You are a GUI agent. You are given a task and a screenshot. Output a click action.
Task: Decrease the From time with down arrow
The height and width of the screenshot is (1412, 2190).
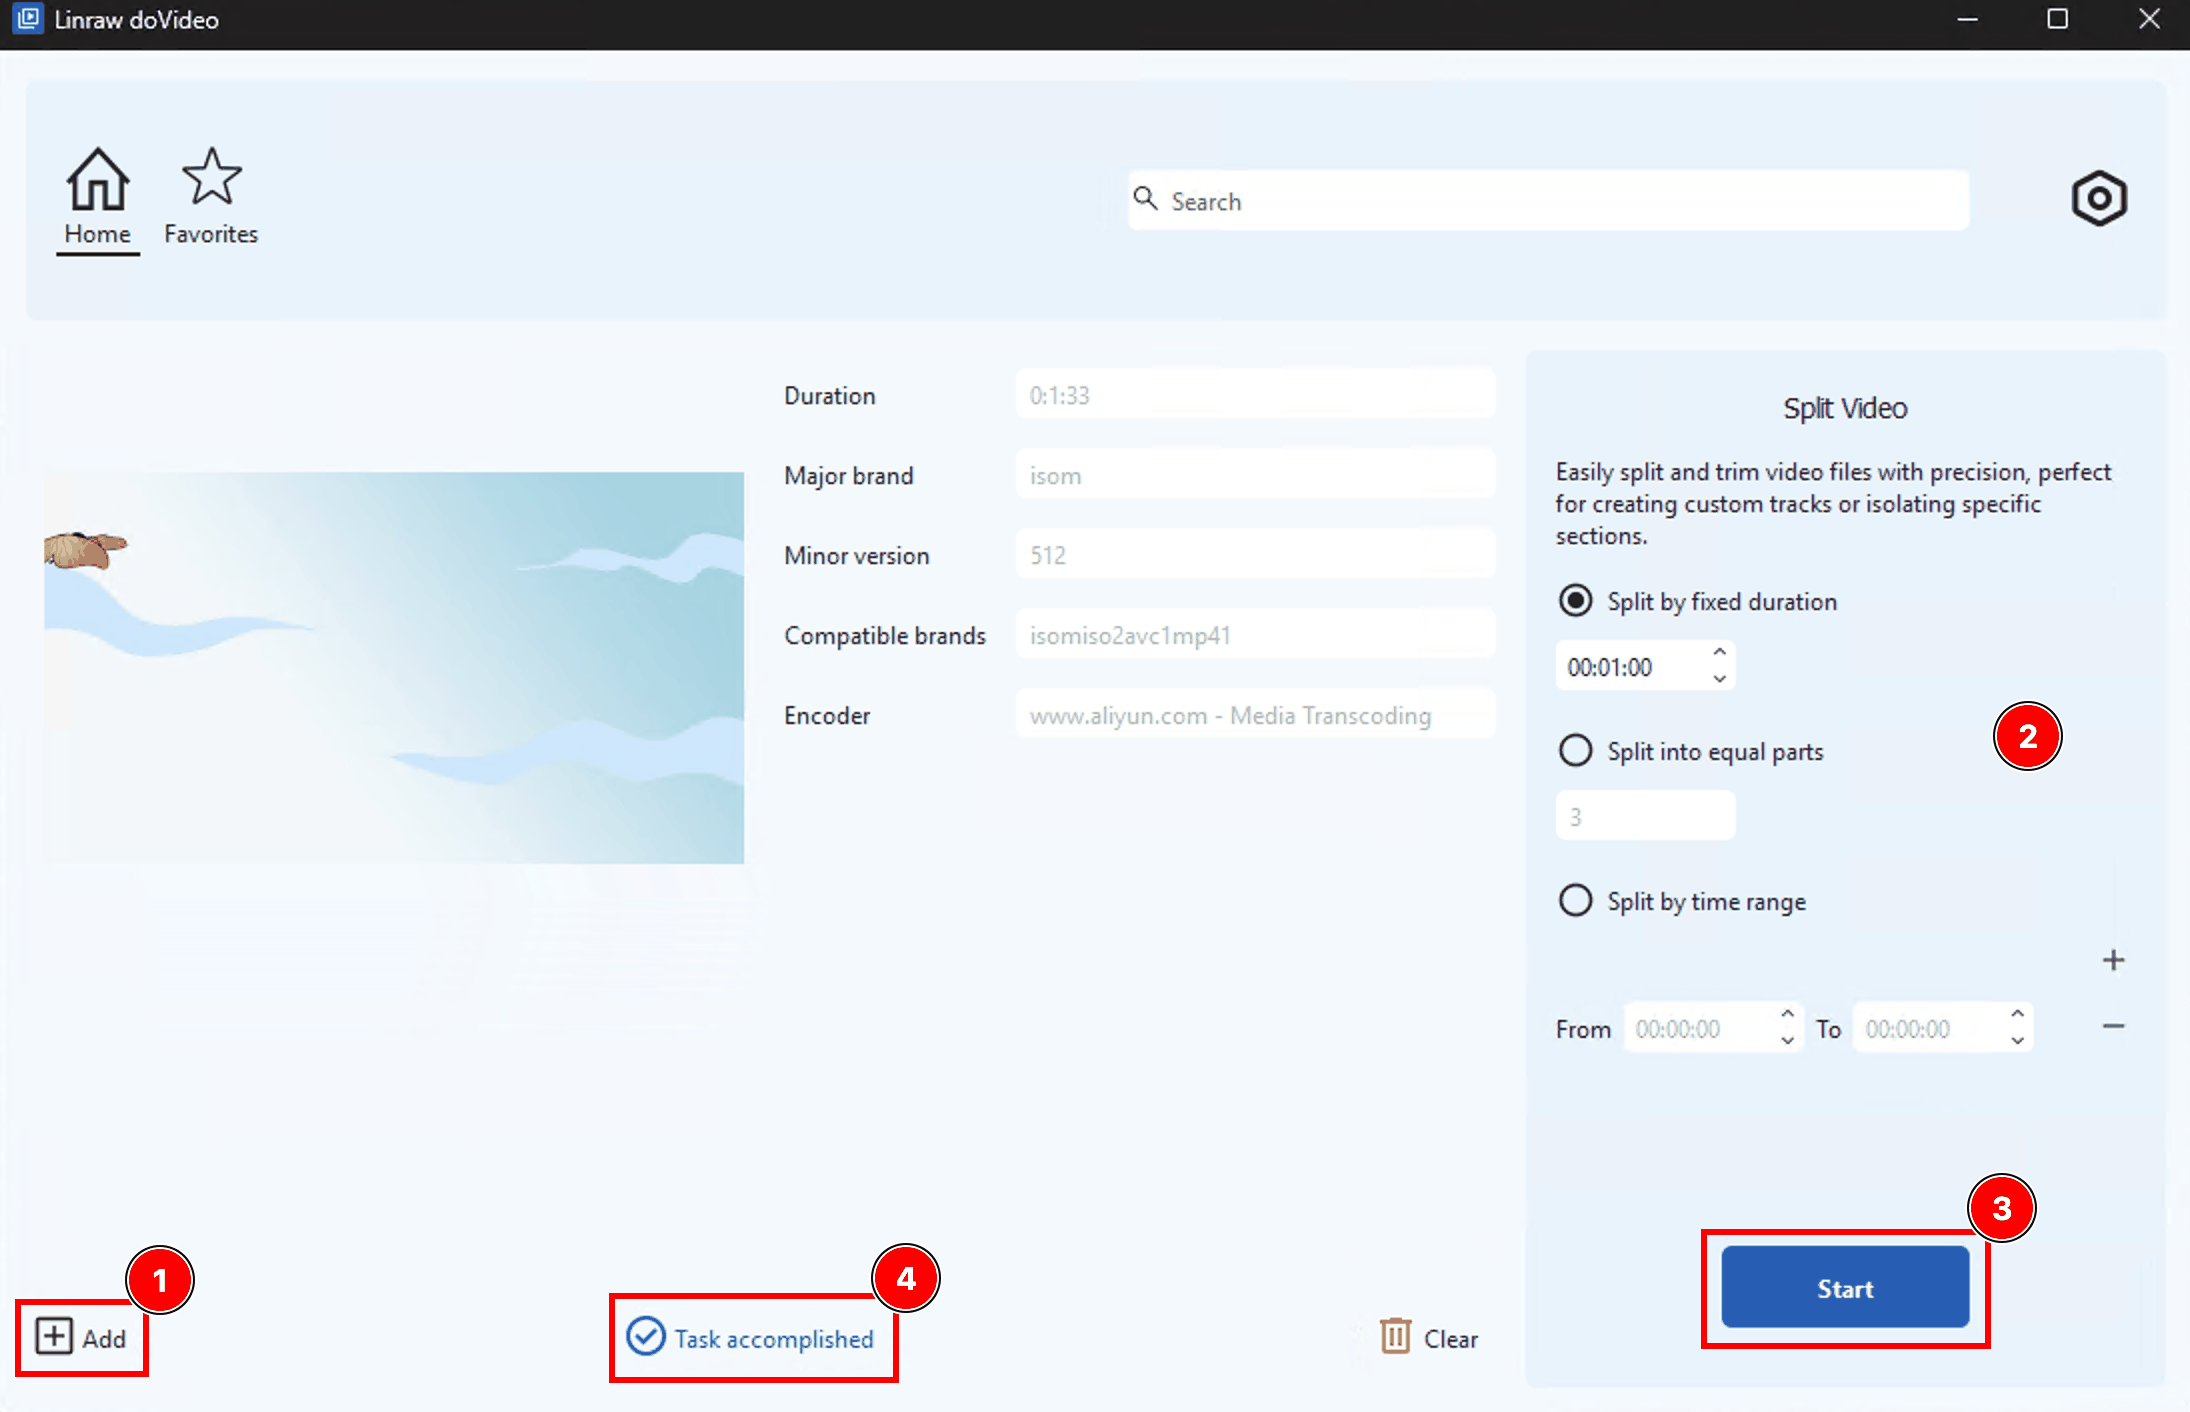1787,1041
